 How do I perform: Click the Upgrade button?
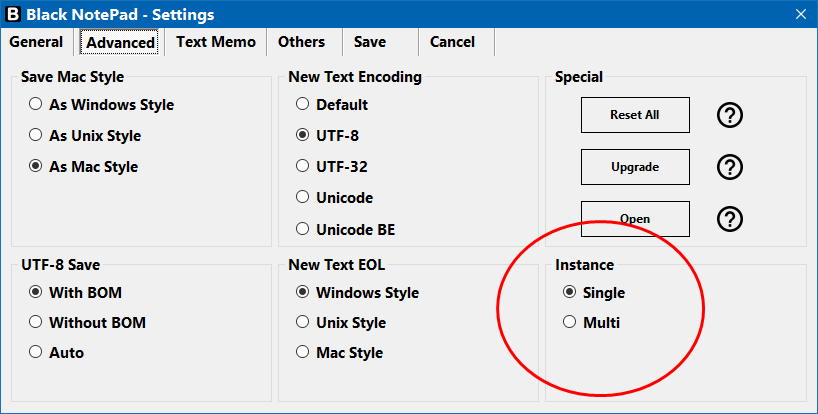(635, 167)
